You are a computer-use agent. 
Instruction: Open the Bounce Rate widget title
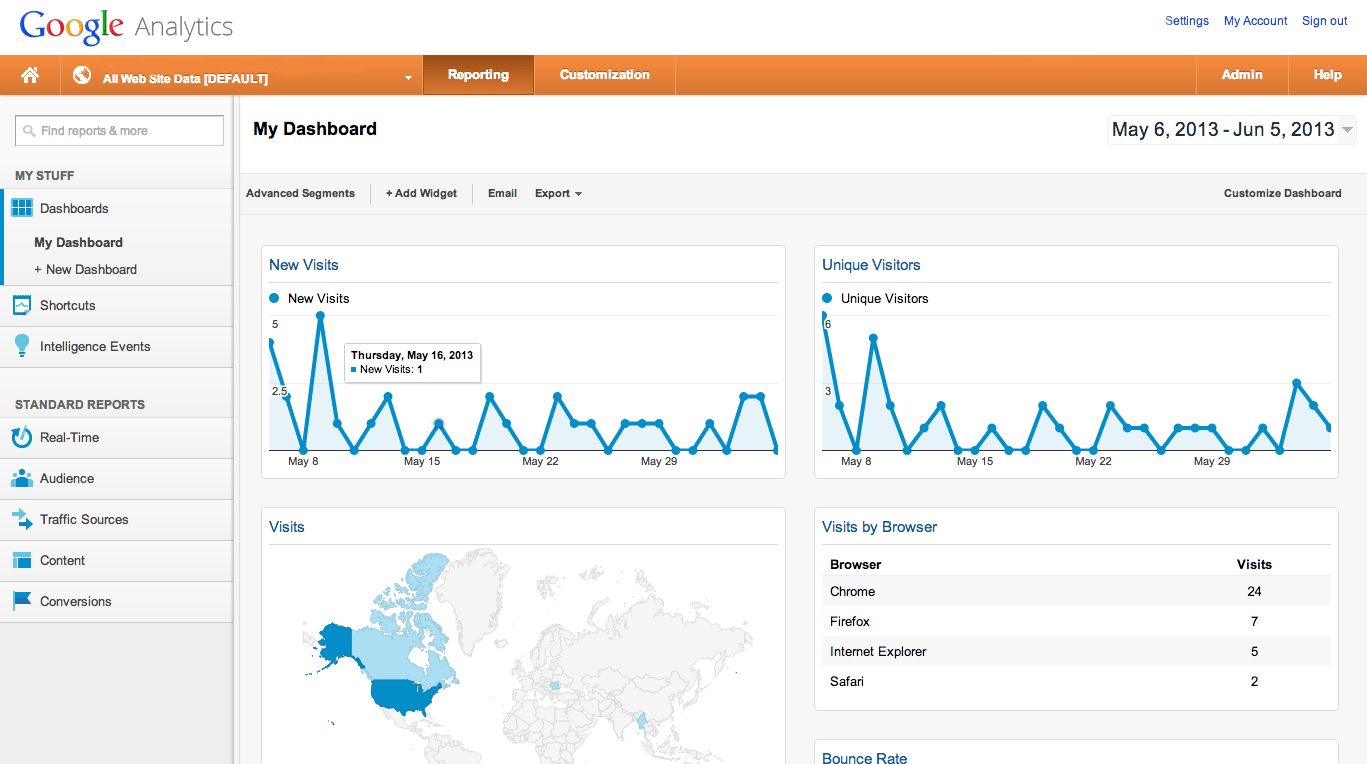click(865, 758)
